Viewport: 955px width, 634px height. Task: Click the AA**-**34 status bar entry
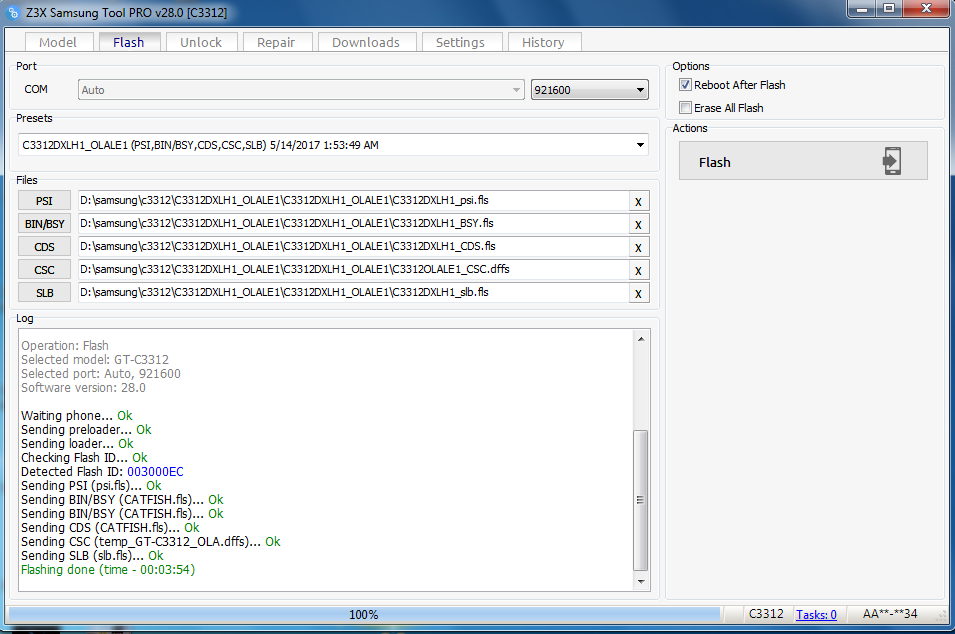pos(890,614)
